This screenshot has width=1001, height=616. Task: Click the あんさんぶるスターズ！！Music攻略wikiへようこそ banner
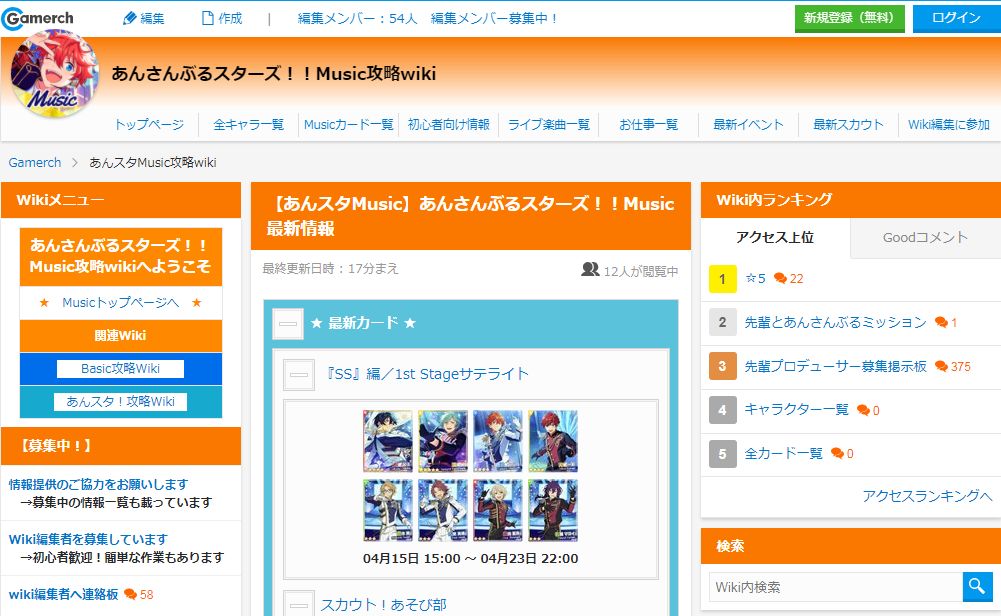(121, 257)
